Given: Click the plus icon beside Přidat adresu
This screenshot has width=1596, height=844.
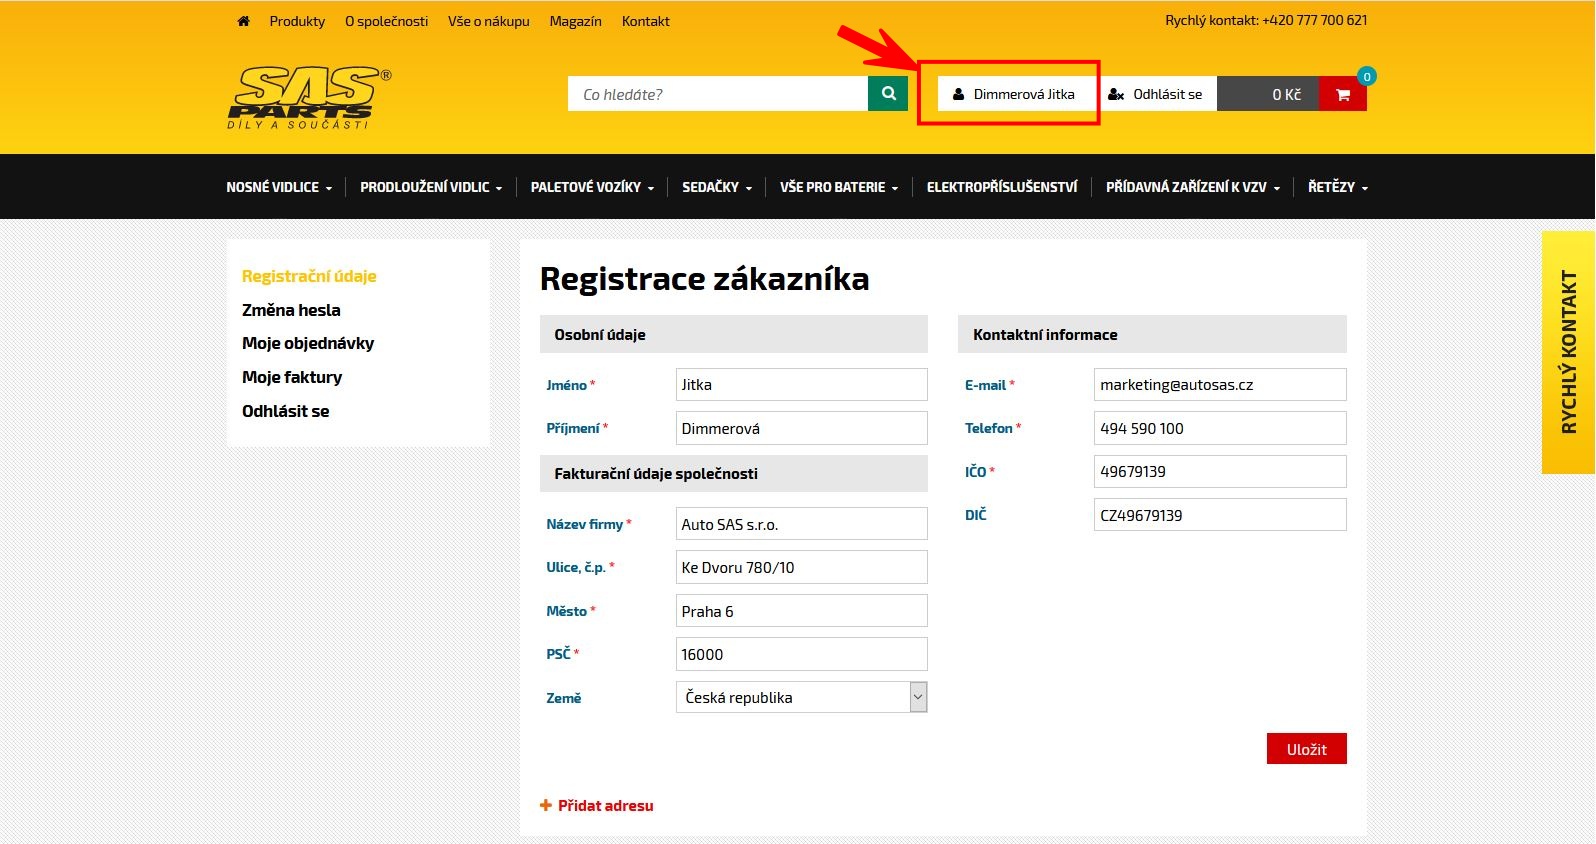Looking at the screenshot, I should coord(546,805).
